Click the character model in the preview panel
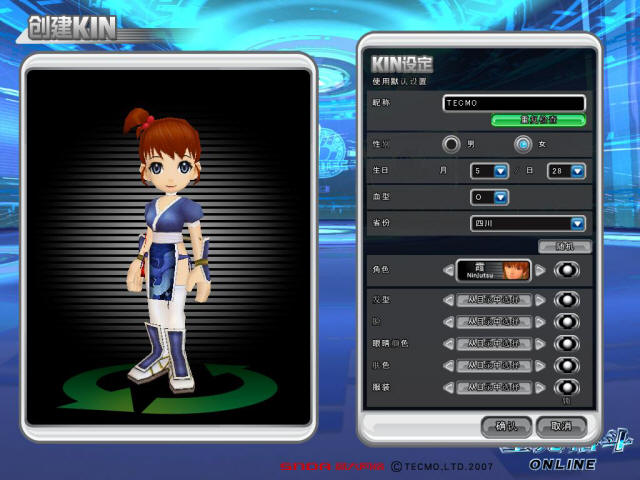The image size is (640, 480). [x=167, y=249]
